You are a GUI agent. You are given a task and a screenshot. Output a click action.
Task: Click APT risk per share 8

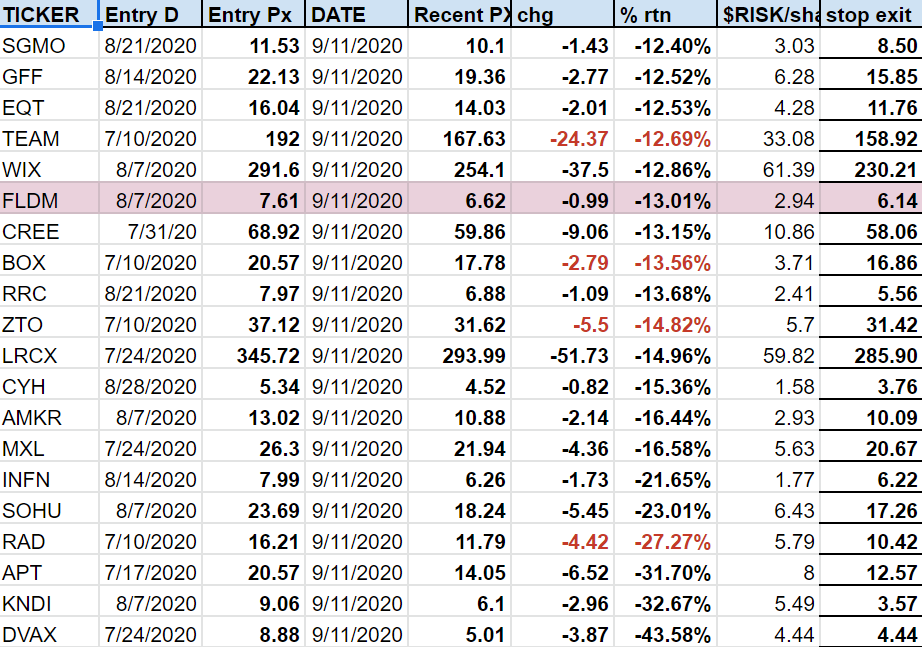click(x=809, y=573)
